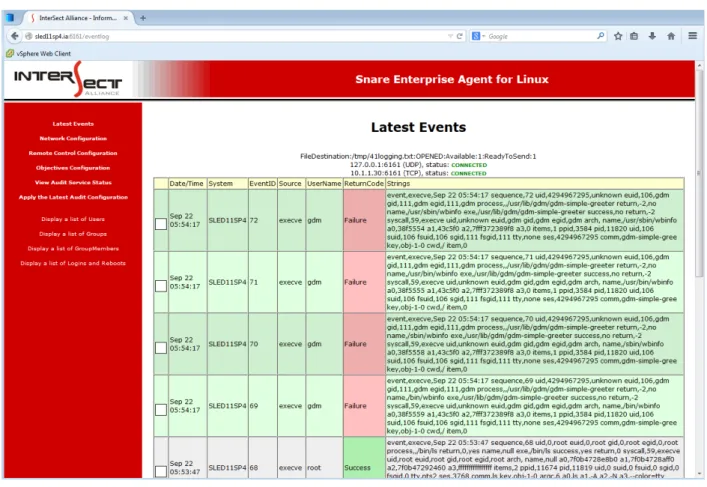Open Latest Events in the sidebar

[73, 124]
